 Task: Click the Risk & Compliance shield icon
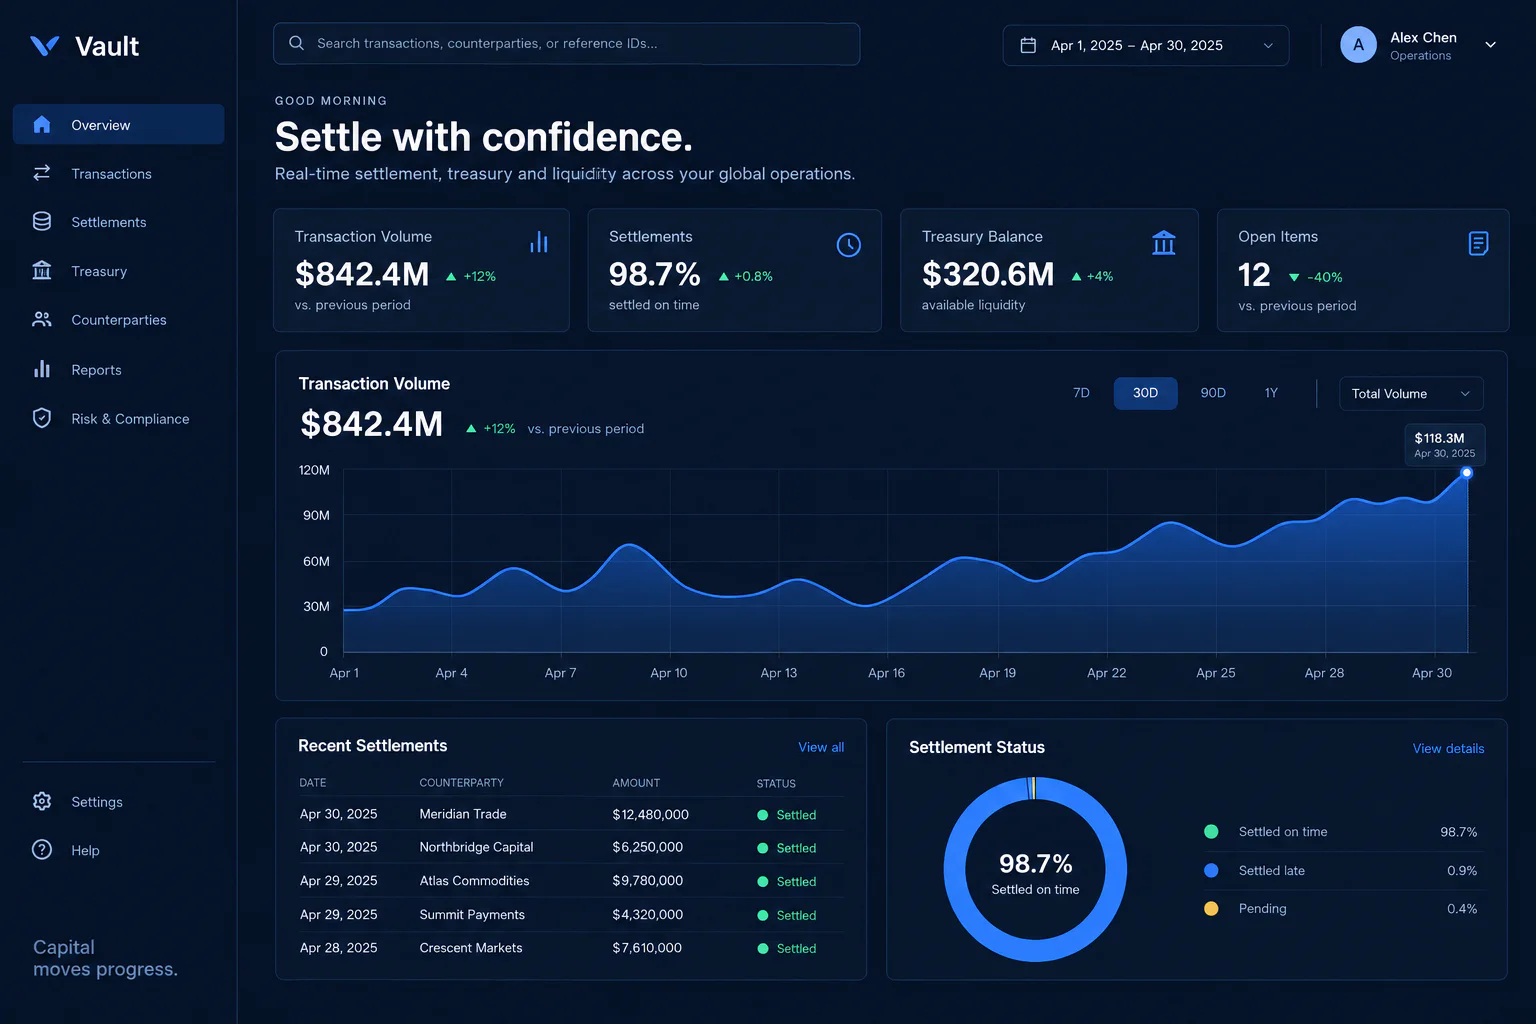pos(42,418)
